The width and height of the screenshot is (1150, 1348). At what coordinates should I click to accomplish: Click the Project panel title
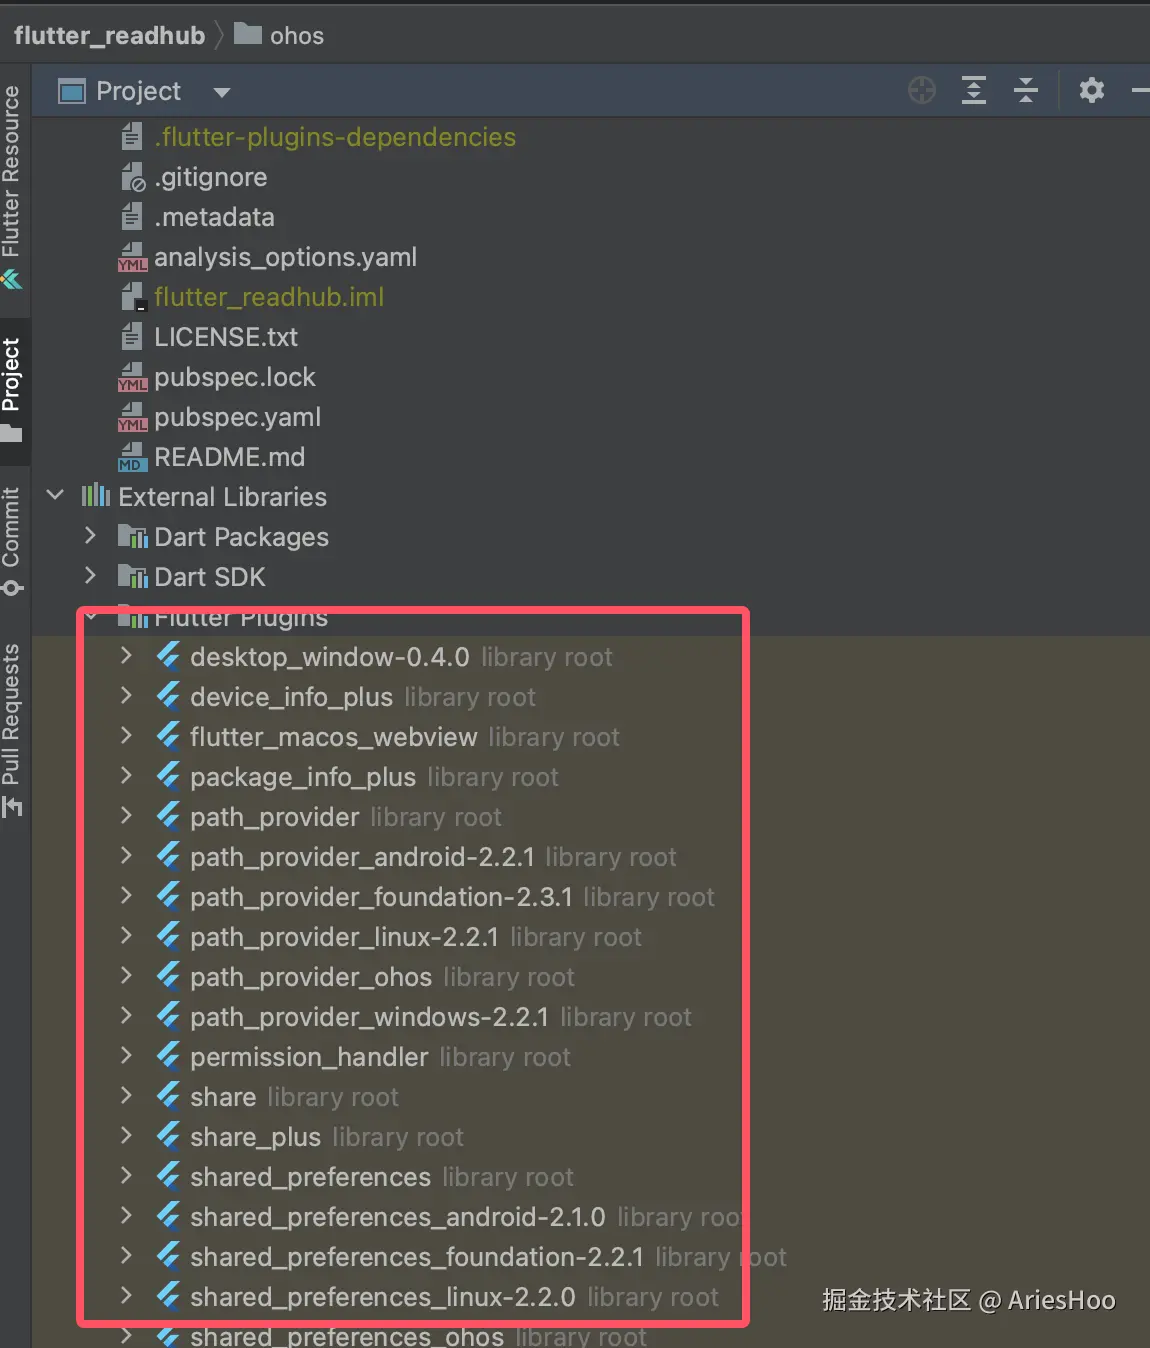tap(138, 91)
